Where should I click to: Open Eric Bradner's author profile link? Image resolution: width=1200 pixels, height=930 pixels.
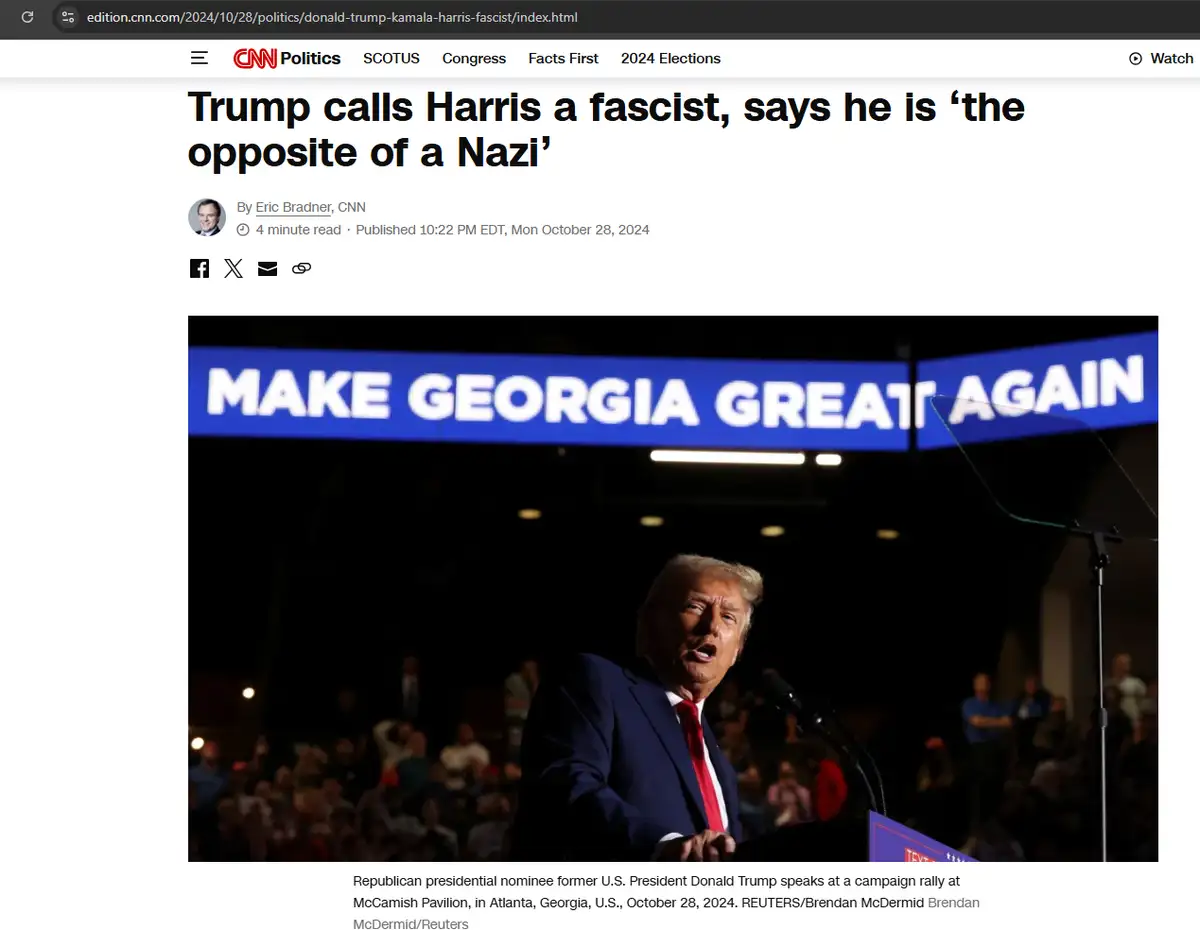click(293, 207)
